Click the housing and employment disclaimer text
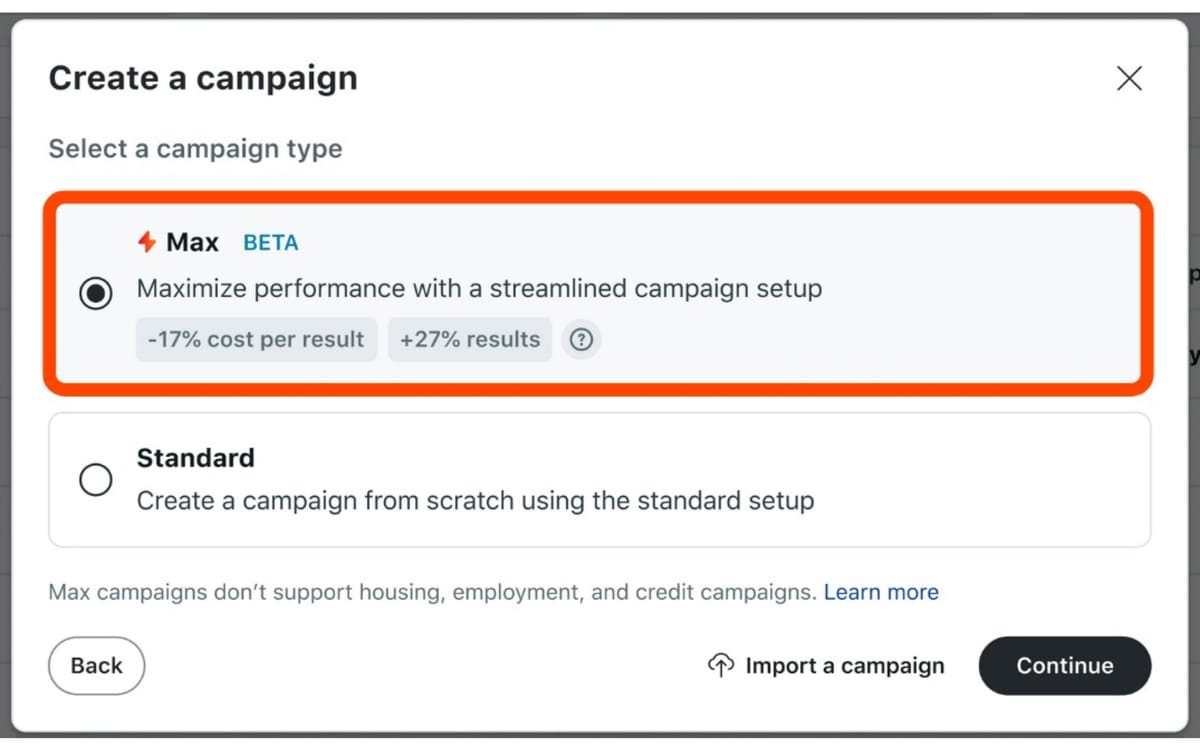Screen dimensions: 1200x750 (x=430, y=592)
